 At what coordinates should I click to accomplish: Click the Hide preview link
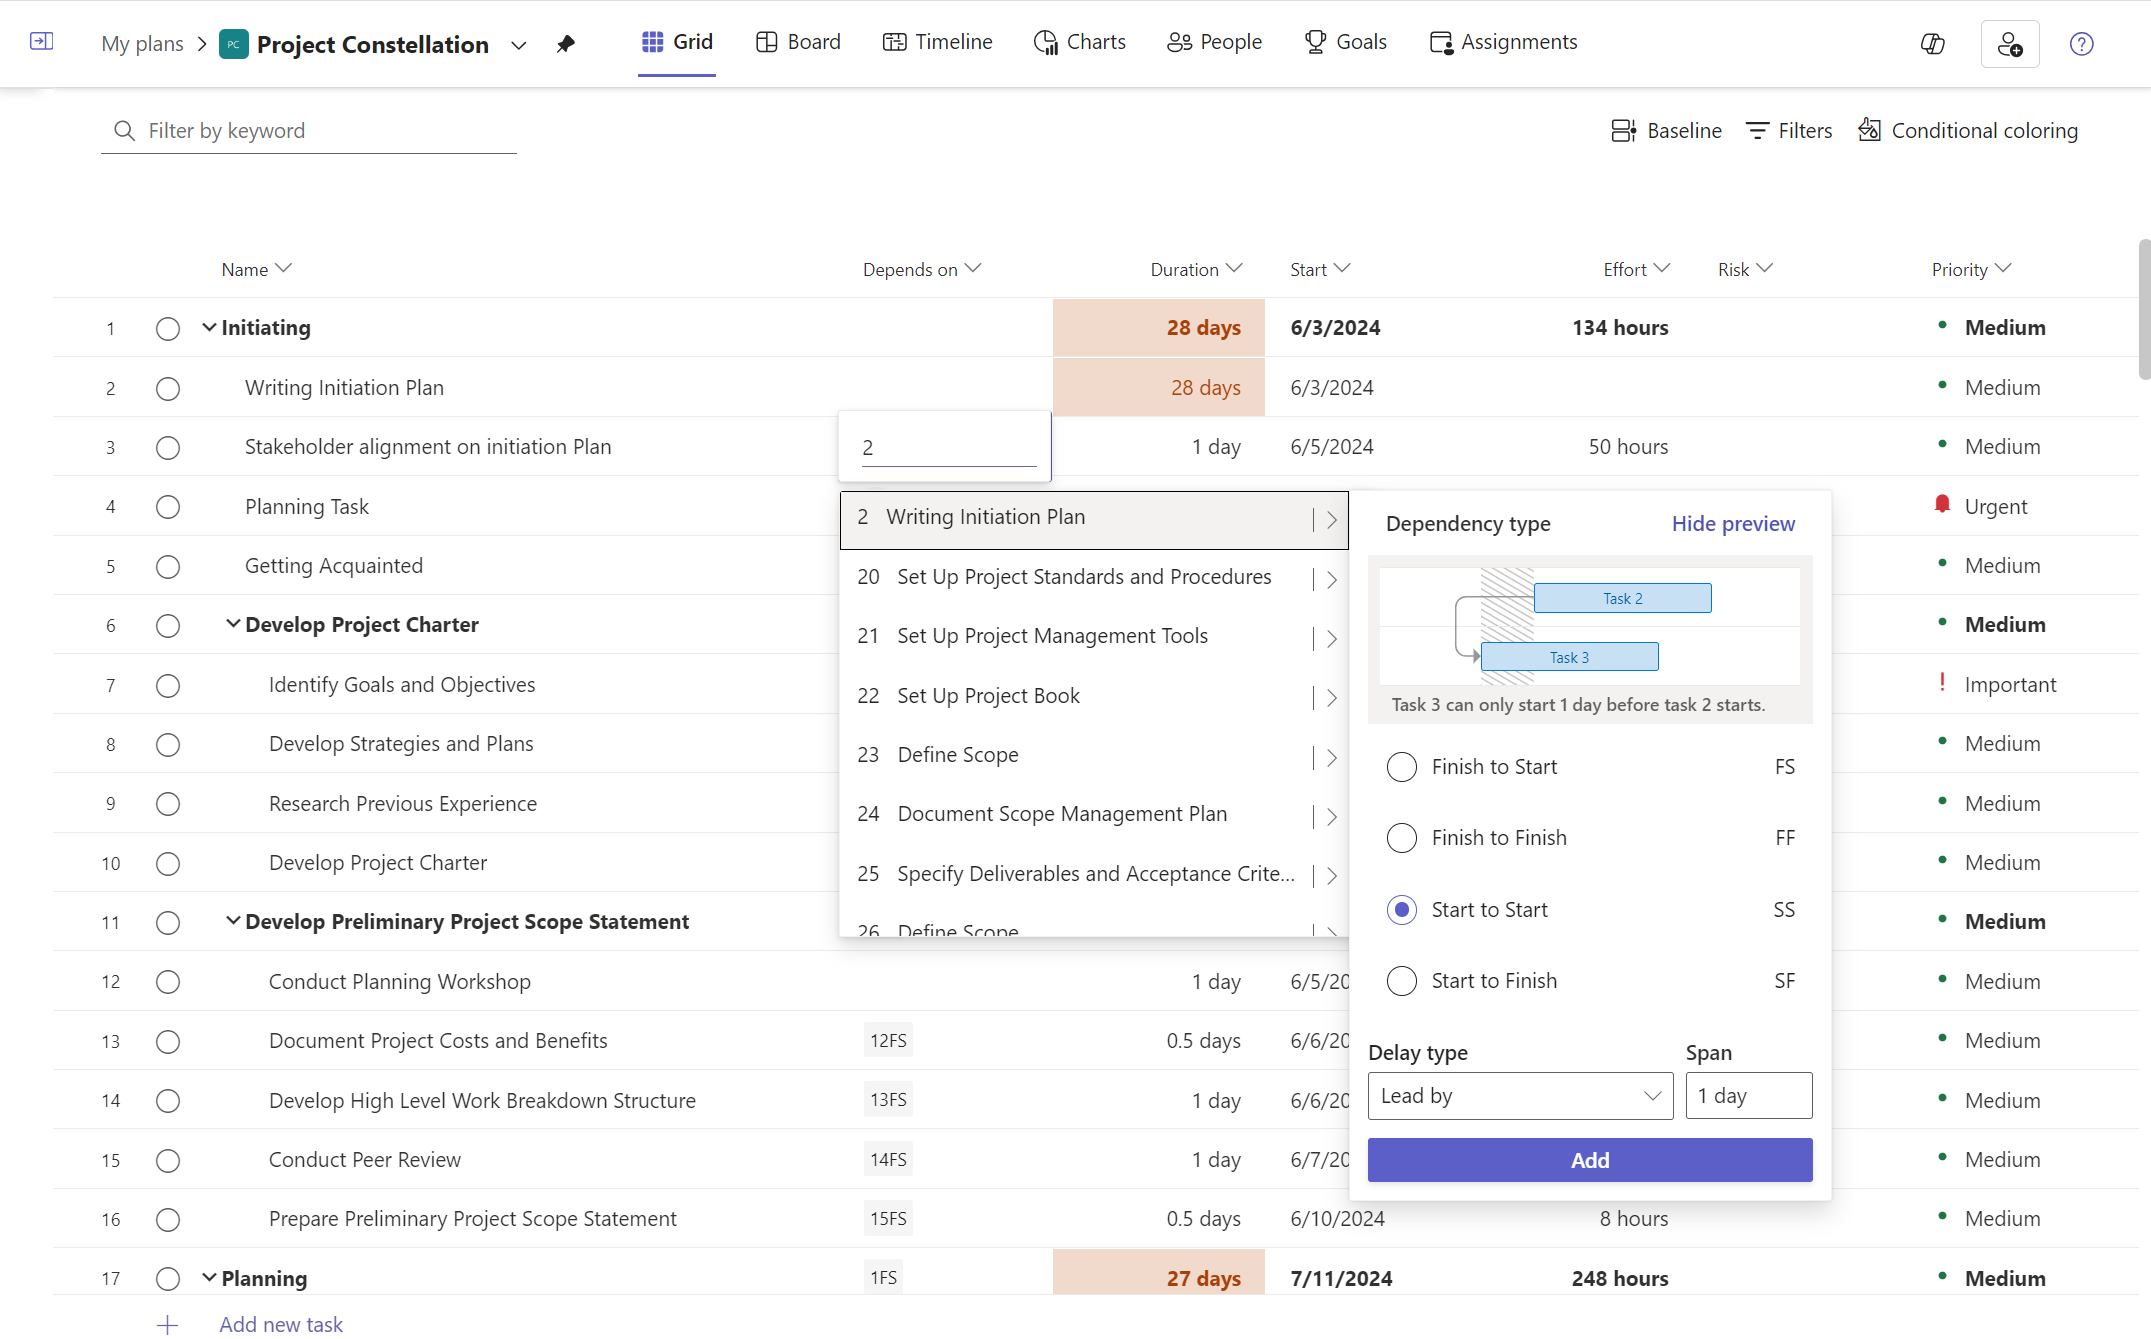click(x=1732, y=524)
